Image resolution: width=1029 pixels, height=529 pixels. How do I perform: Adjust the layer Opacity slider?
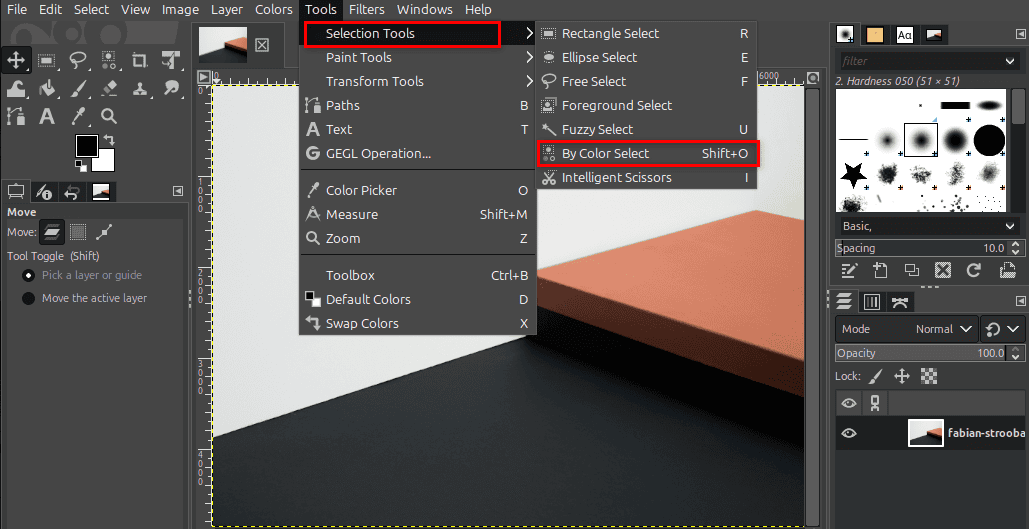tap(921, 353)
